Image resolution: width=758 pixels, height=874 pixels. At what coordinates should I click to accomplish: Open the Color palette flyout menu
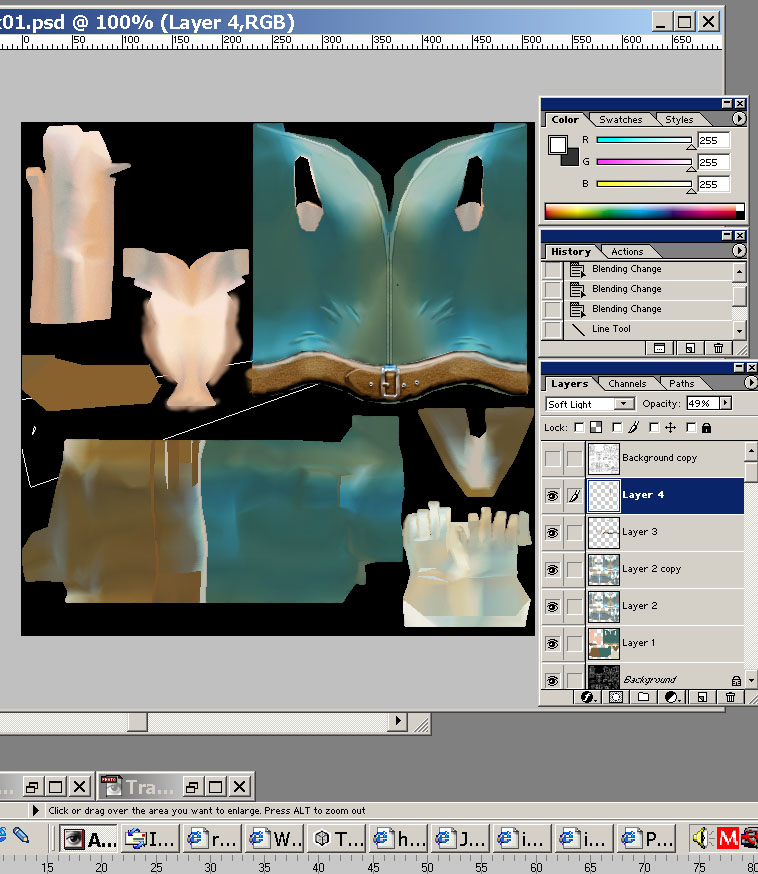pos(739,119)
